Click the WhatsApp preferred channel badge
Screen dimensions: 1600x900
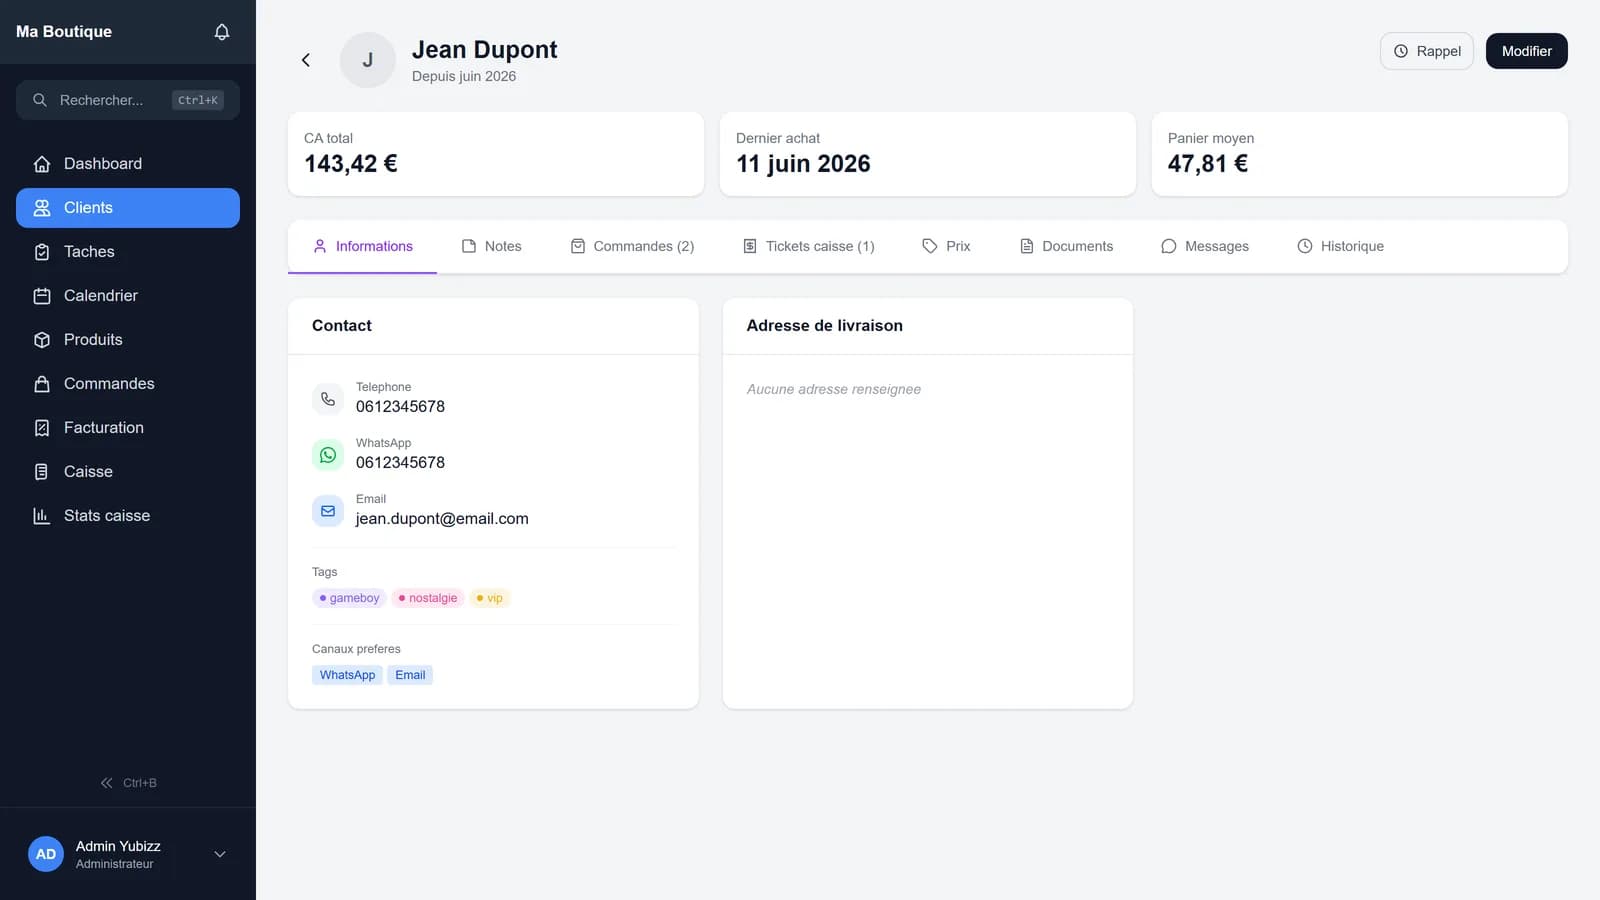347,675
